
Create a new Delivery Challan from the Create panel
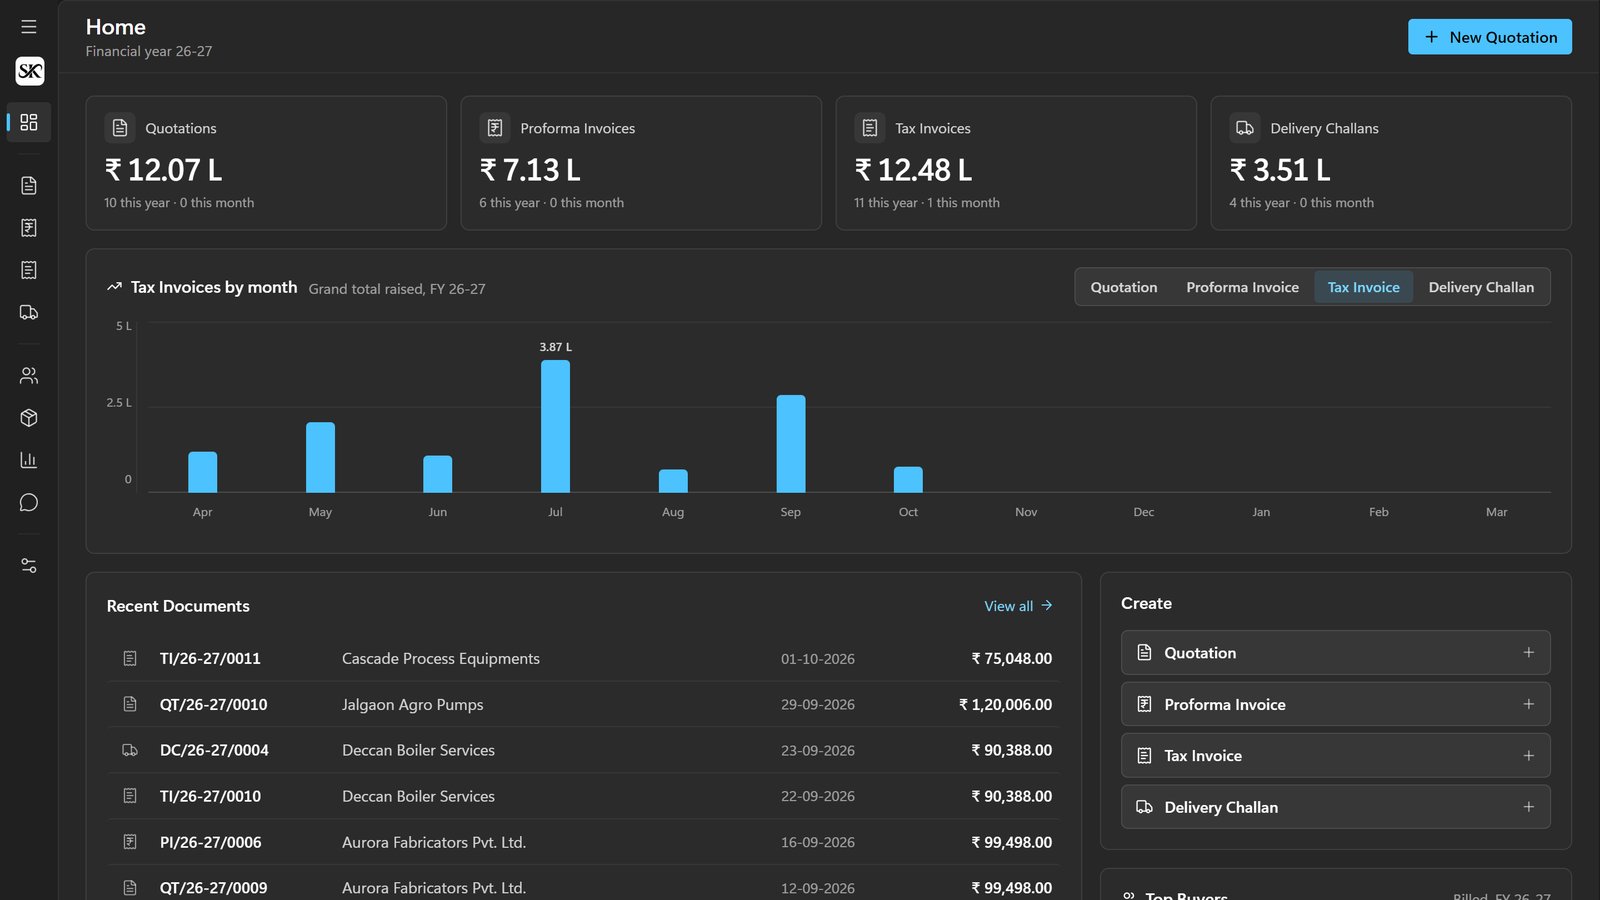pos(1335,807)
